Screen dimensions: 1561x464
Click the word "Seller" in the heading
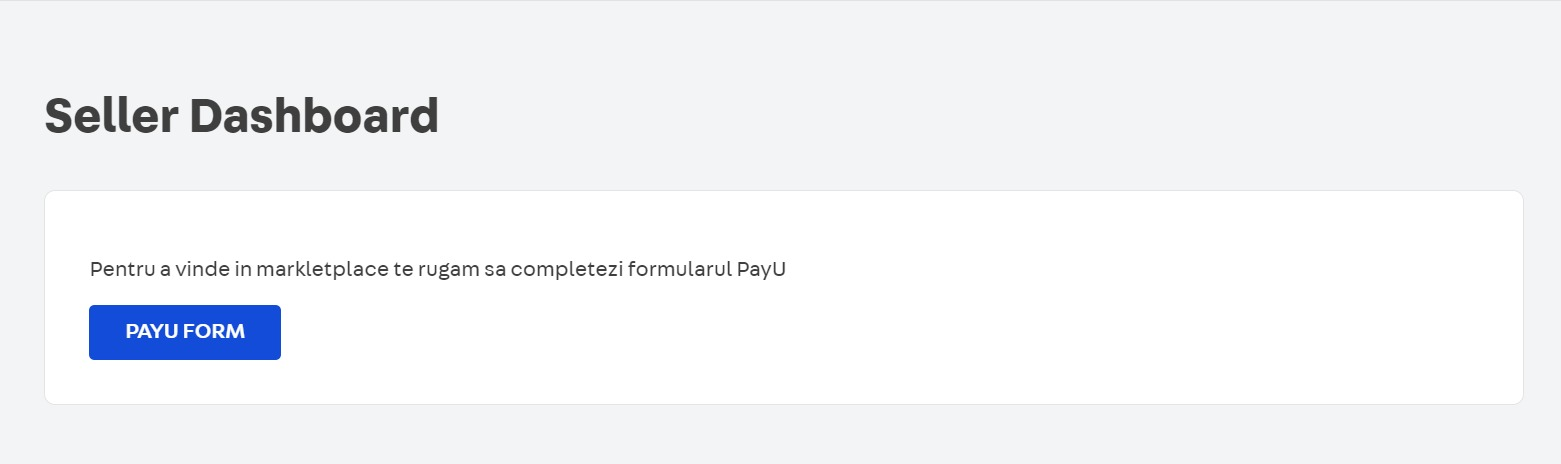click(x=110, y=116)
